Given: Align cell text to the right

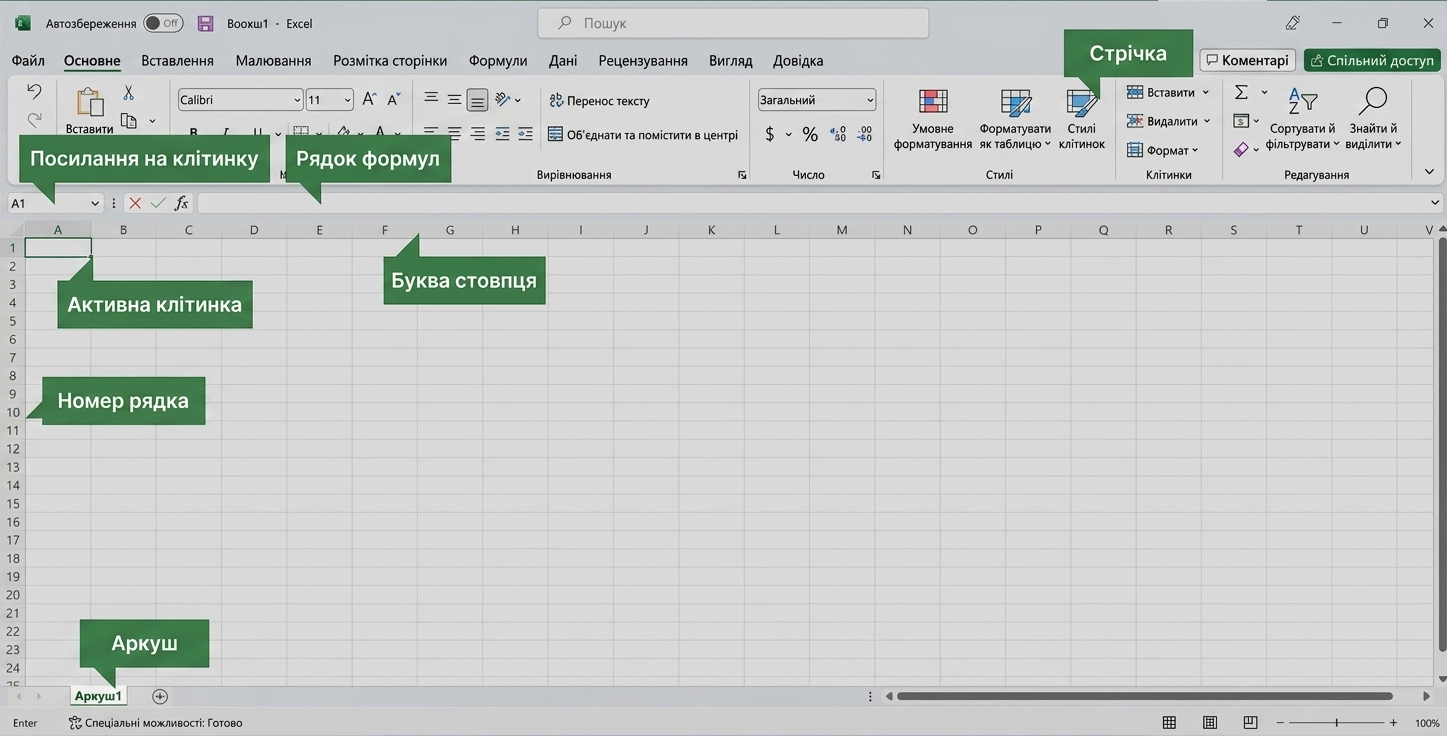Looking at the screenshot, I should pos(478,133).
